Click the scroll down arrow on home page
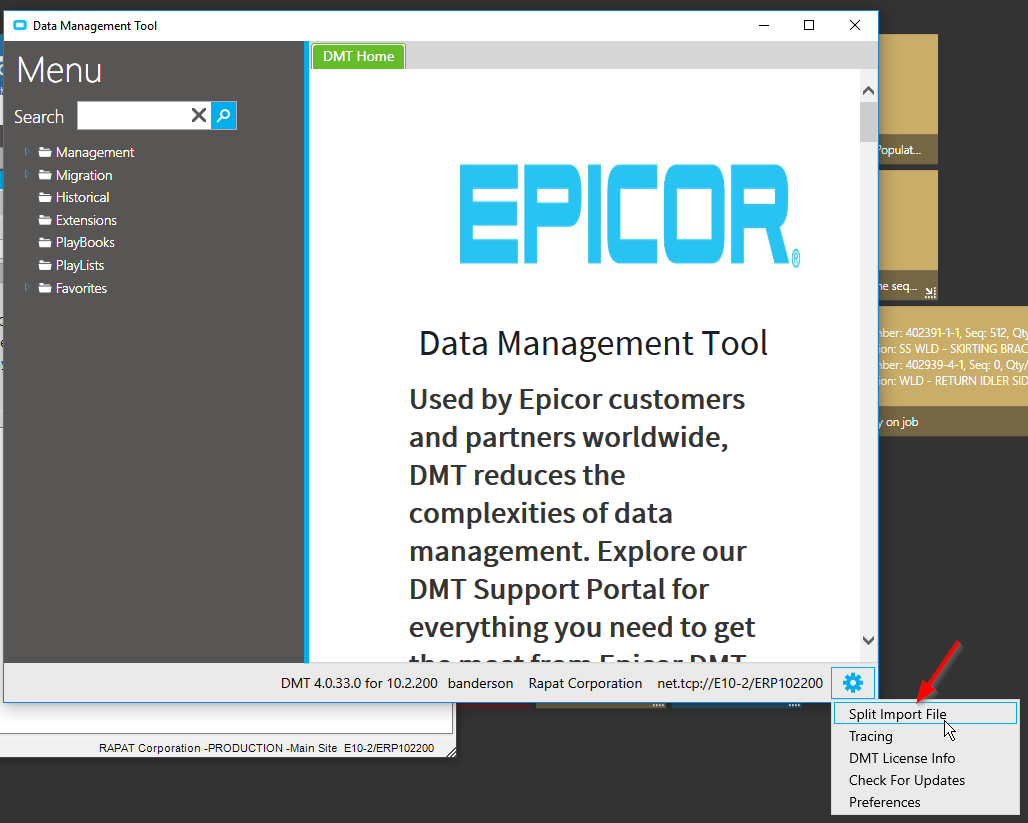Image resolution: width=1028 pixels, height=823 pixels. tap(869, 641)
